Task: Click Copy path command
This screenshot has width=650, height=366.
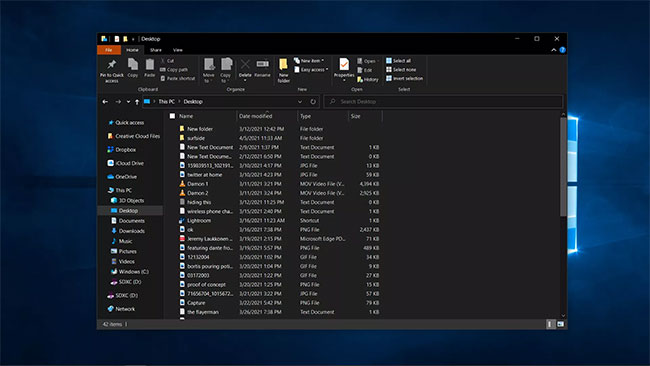Action: tap(174, 70)
